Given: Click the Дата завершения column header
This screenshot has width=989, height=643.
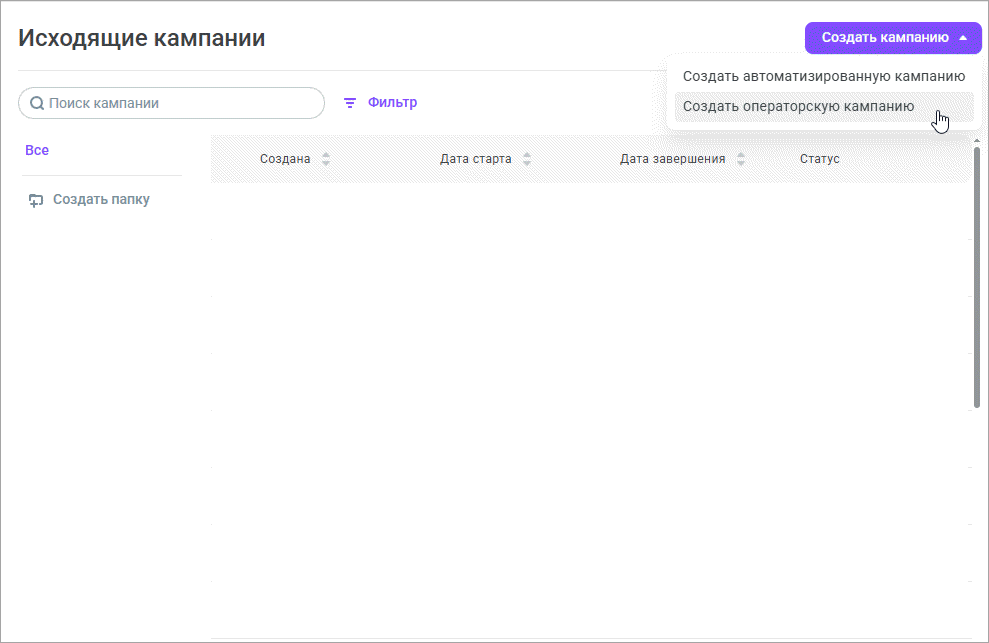Looking at the screenshot, I should (672, 159).
